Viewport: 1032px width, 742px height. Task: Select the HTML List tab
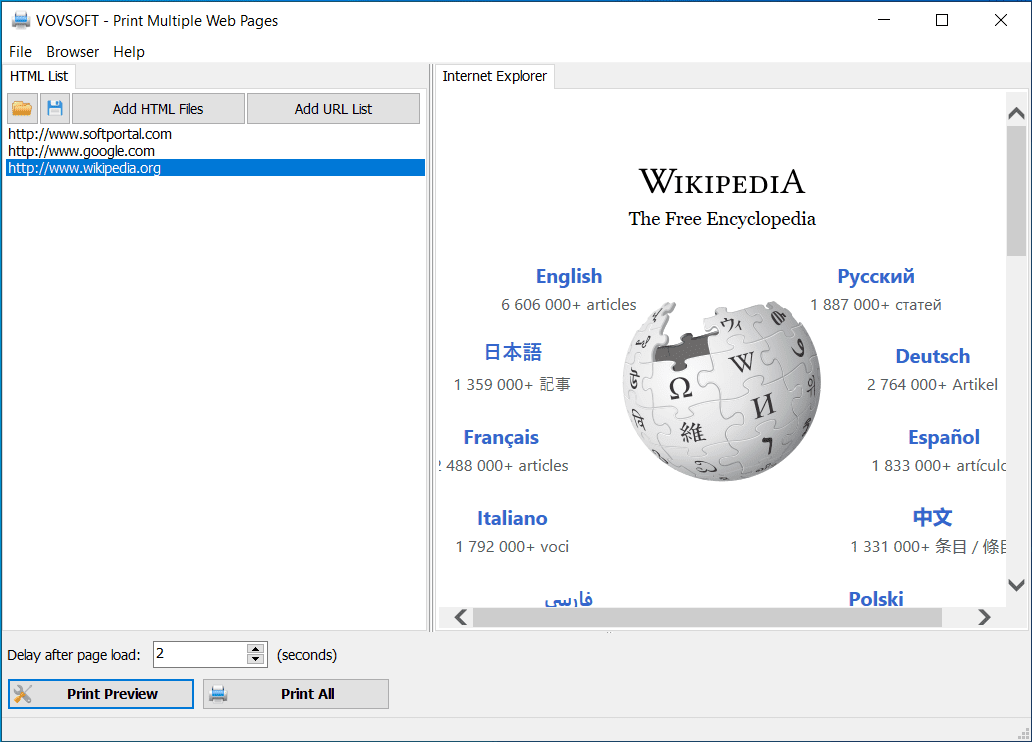click(39, 76)
